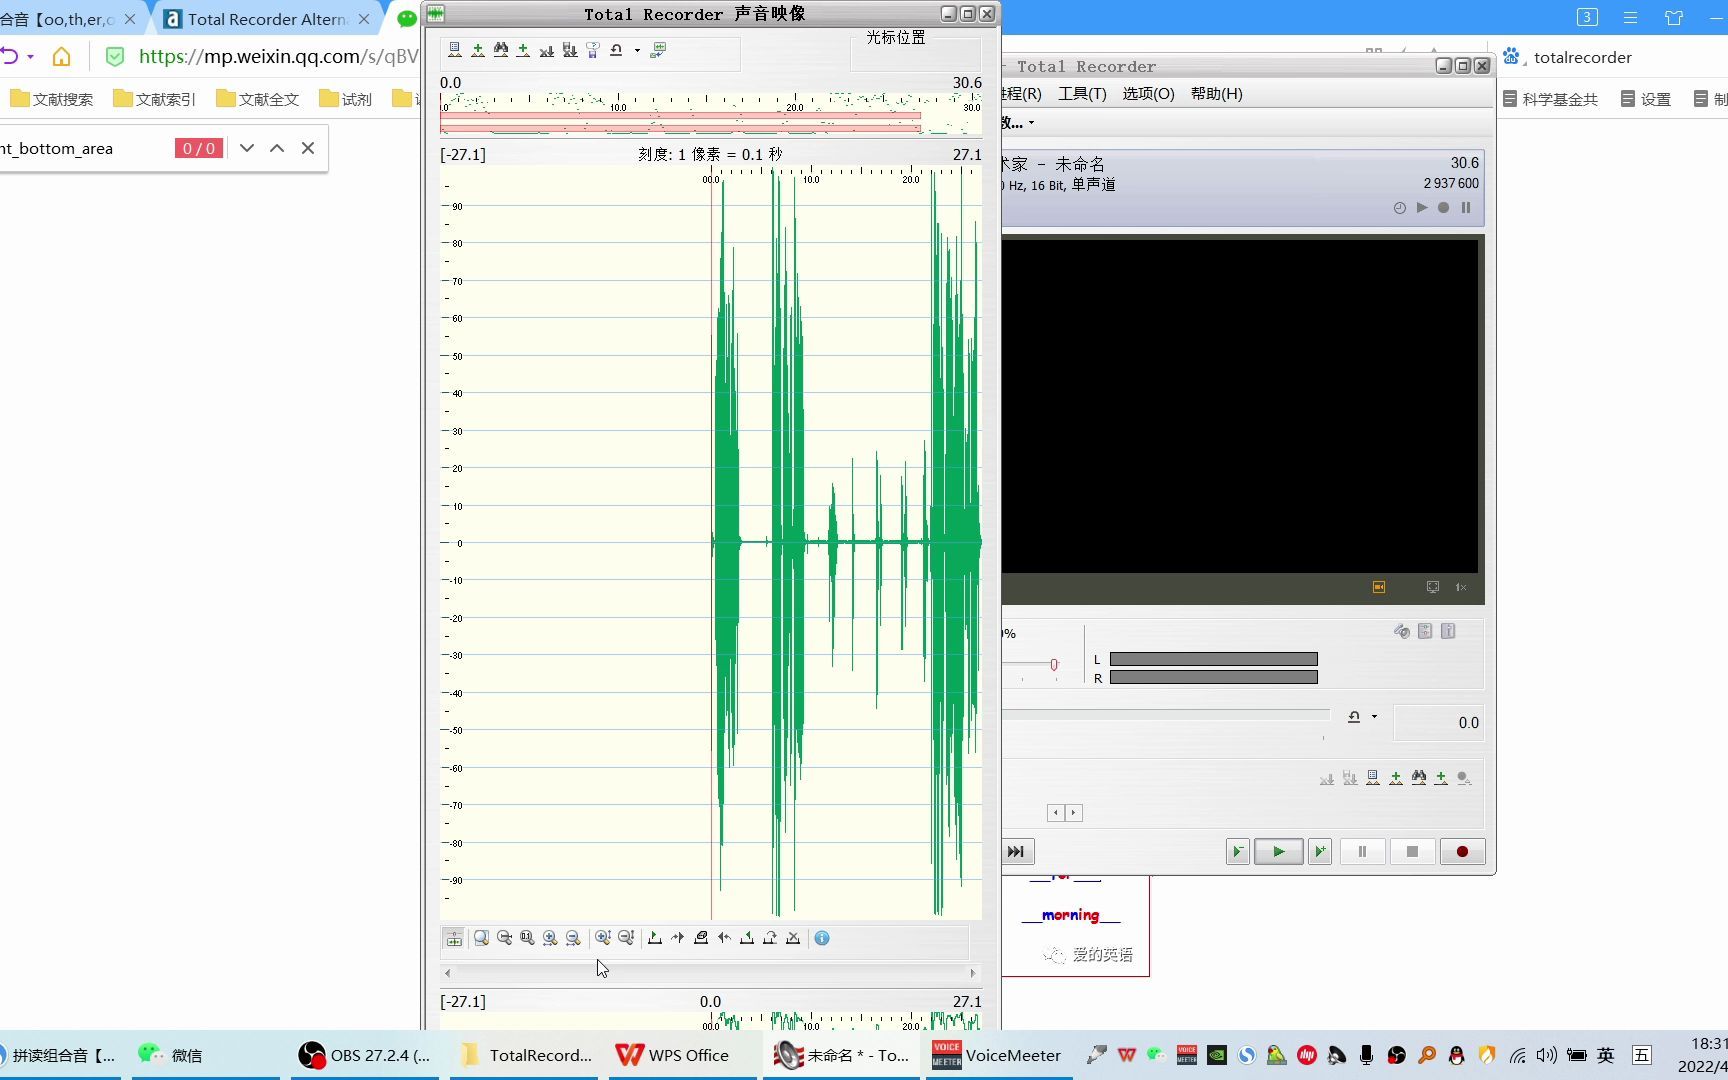Viewport: 1728px width, 1080px height.
Task: Click the red Record button in Total Recorder
Action: click(1462, 851)
